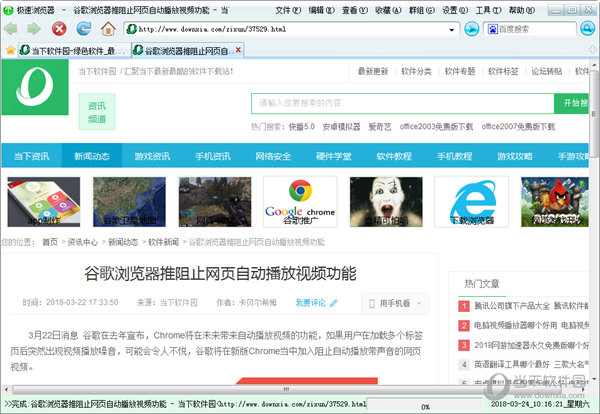The height and width of the screenshot is (414, 600).
Task: Expand the 用手机看 dropdown
Action: [395, 303]
